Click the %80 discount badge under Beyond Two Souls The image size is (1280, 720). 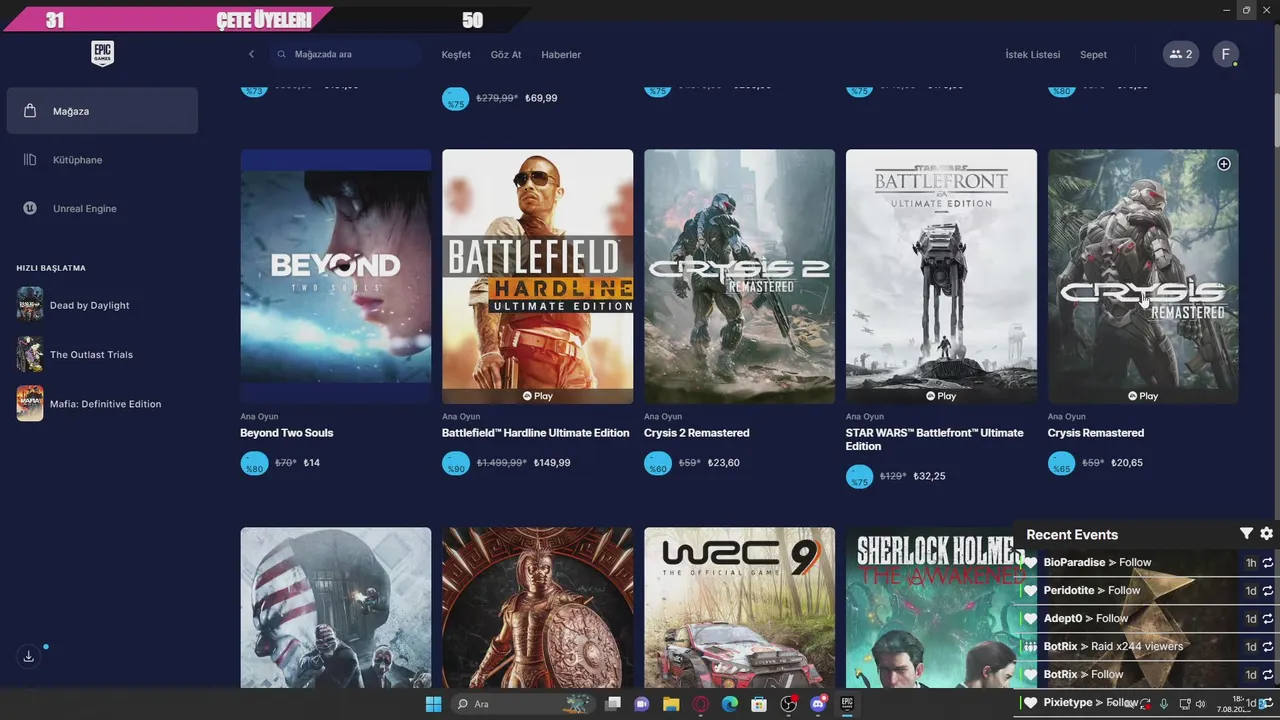coord(254,464)
